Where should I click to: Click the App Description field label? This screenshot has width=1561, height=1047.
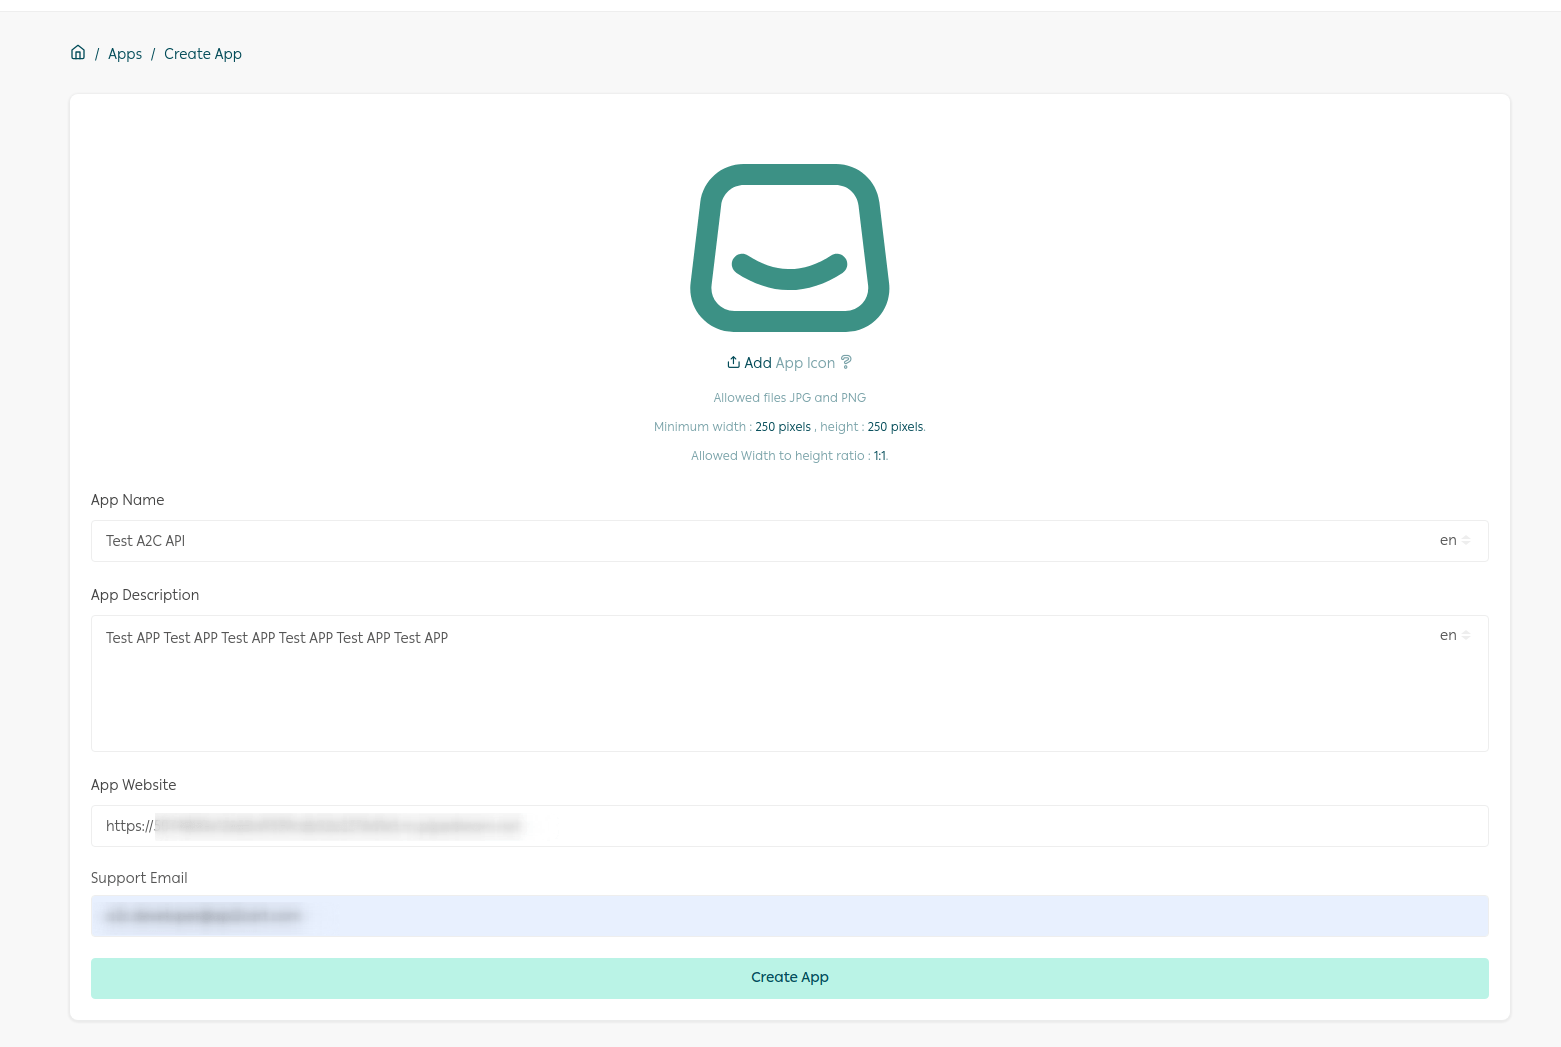click(x=145, y=595)
